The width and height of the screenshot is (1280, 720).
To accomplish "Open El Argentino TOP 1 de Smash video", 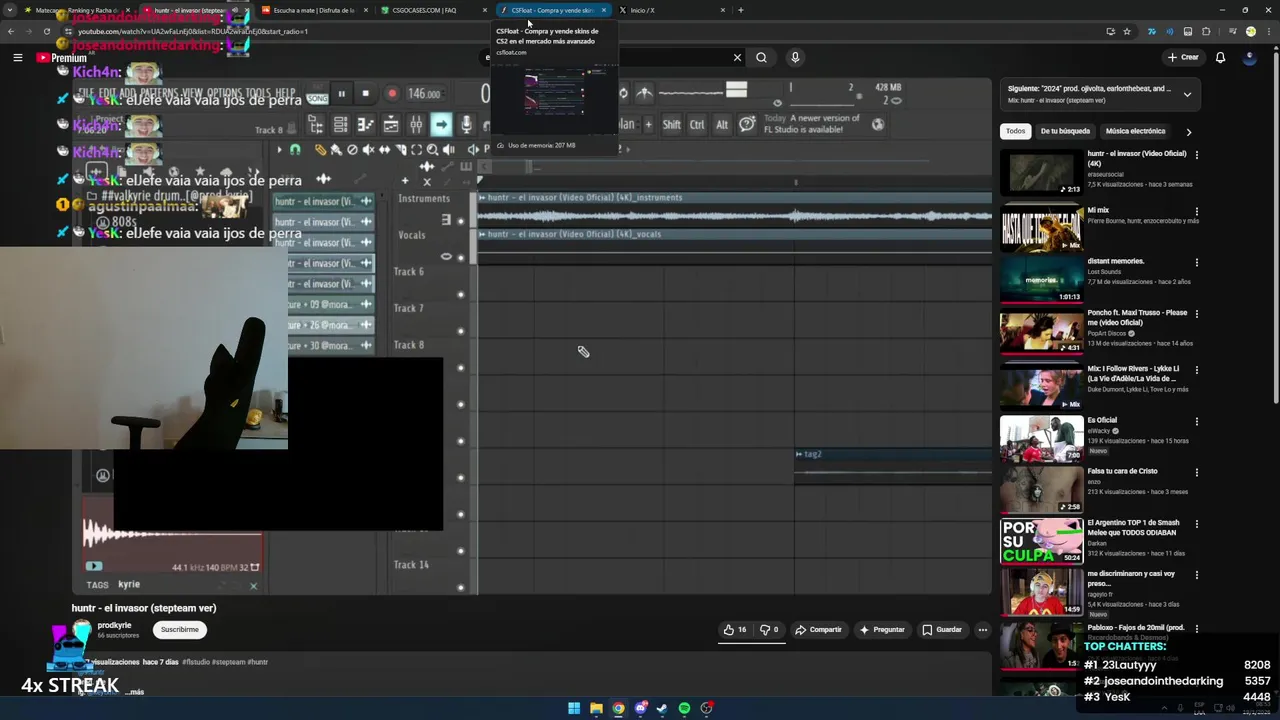I will pos(1041,541).
